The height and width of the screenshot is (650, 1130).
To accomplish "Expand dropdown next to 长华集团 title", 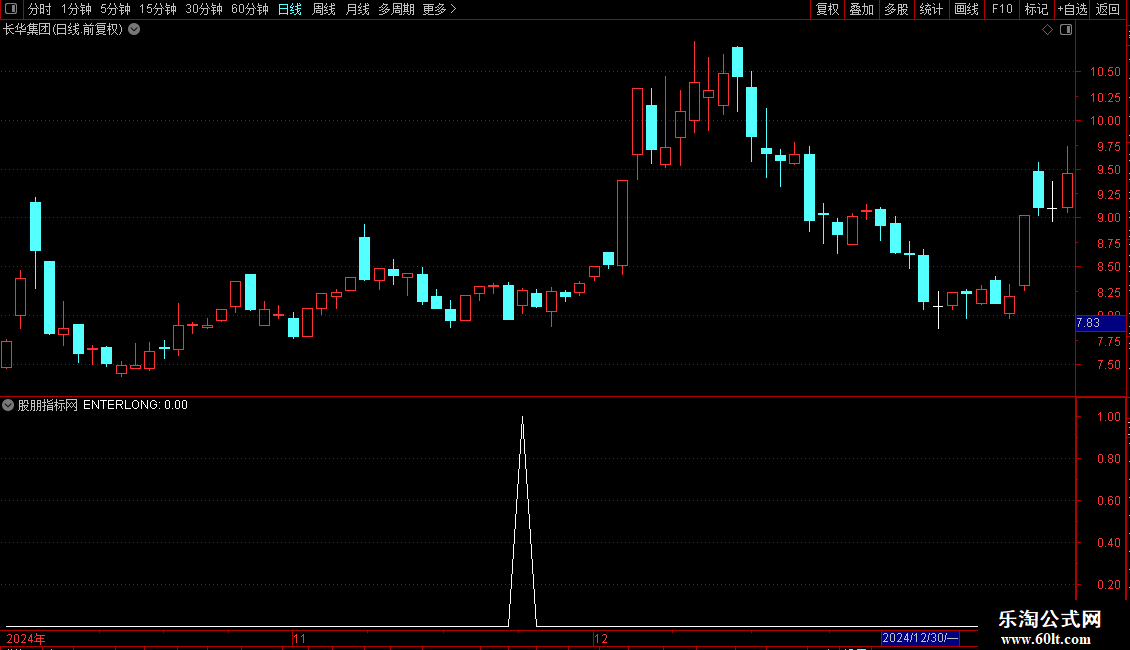I will pyautogui.click(x=134, y=30).
